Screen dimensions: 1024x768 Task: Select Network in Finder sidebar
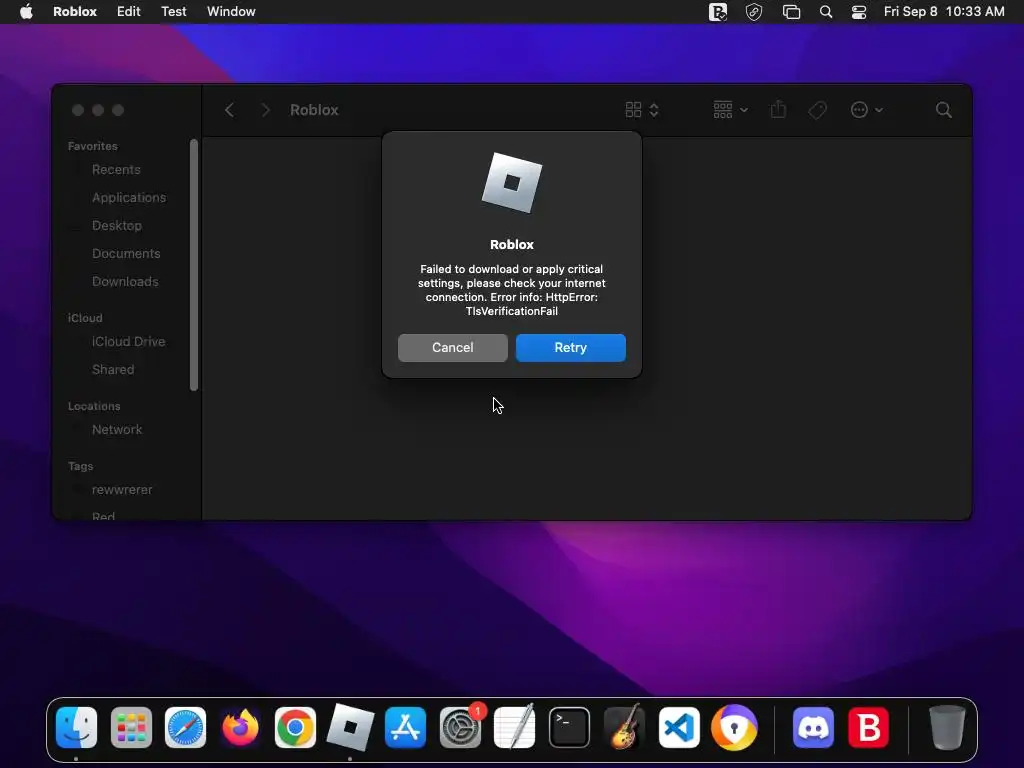(117, 430)
